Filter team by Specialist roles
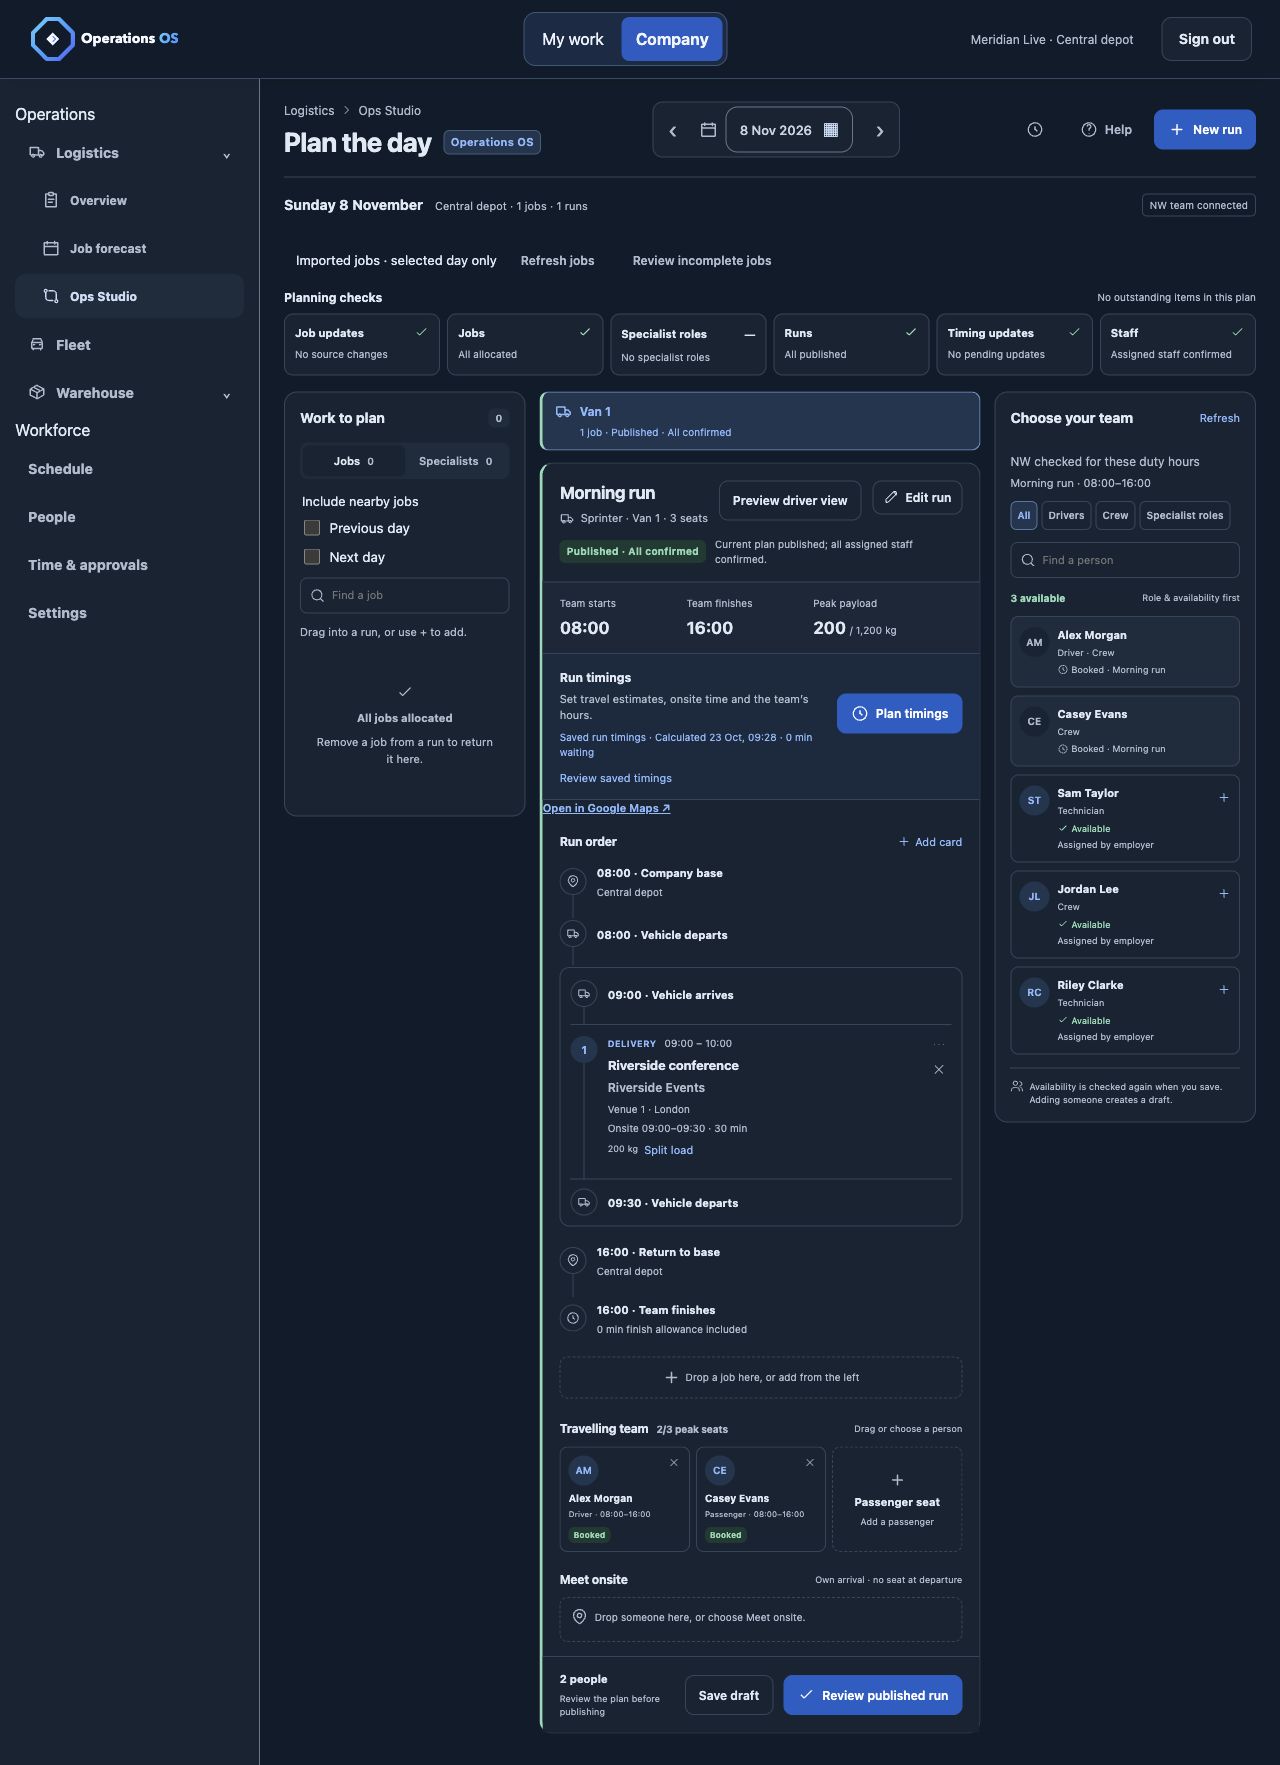 pyautogui.click(x=1185, y=516)
